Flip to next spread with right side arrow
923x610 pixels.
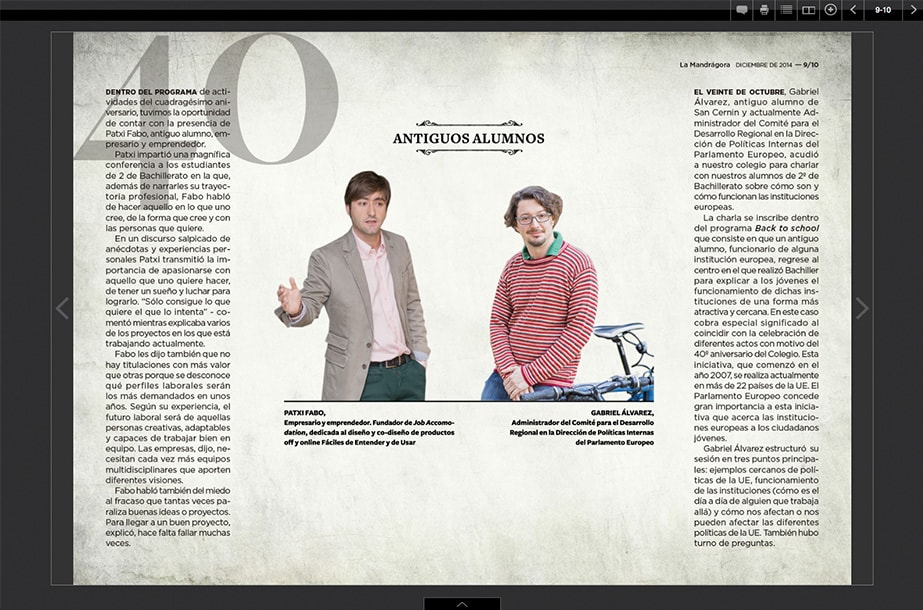point(862,308)
